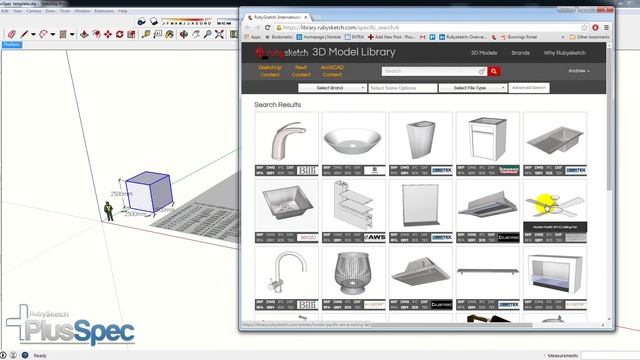Image resolution: width=640 pixels, height=360 pixels.
Task: Select the Paint Bucket tool
Action: [x=169, y=34]
